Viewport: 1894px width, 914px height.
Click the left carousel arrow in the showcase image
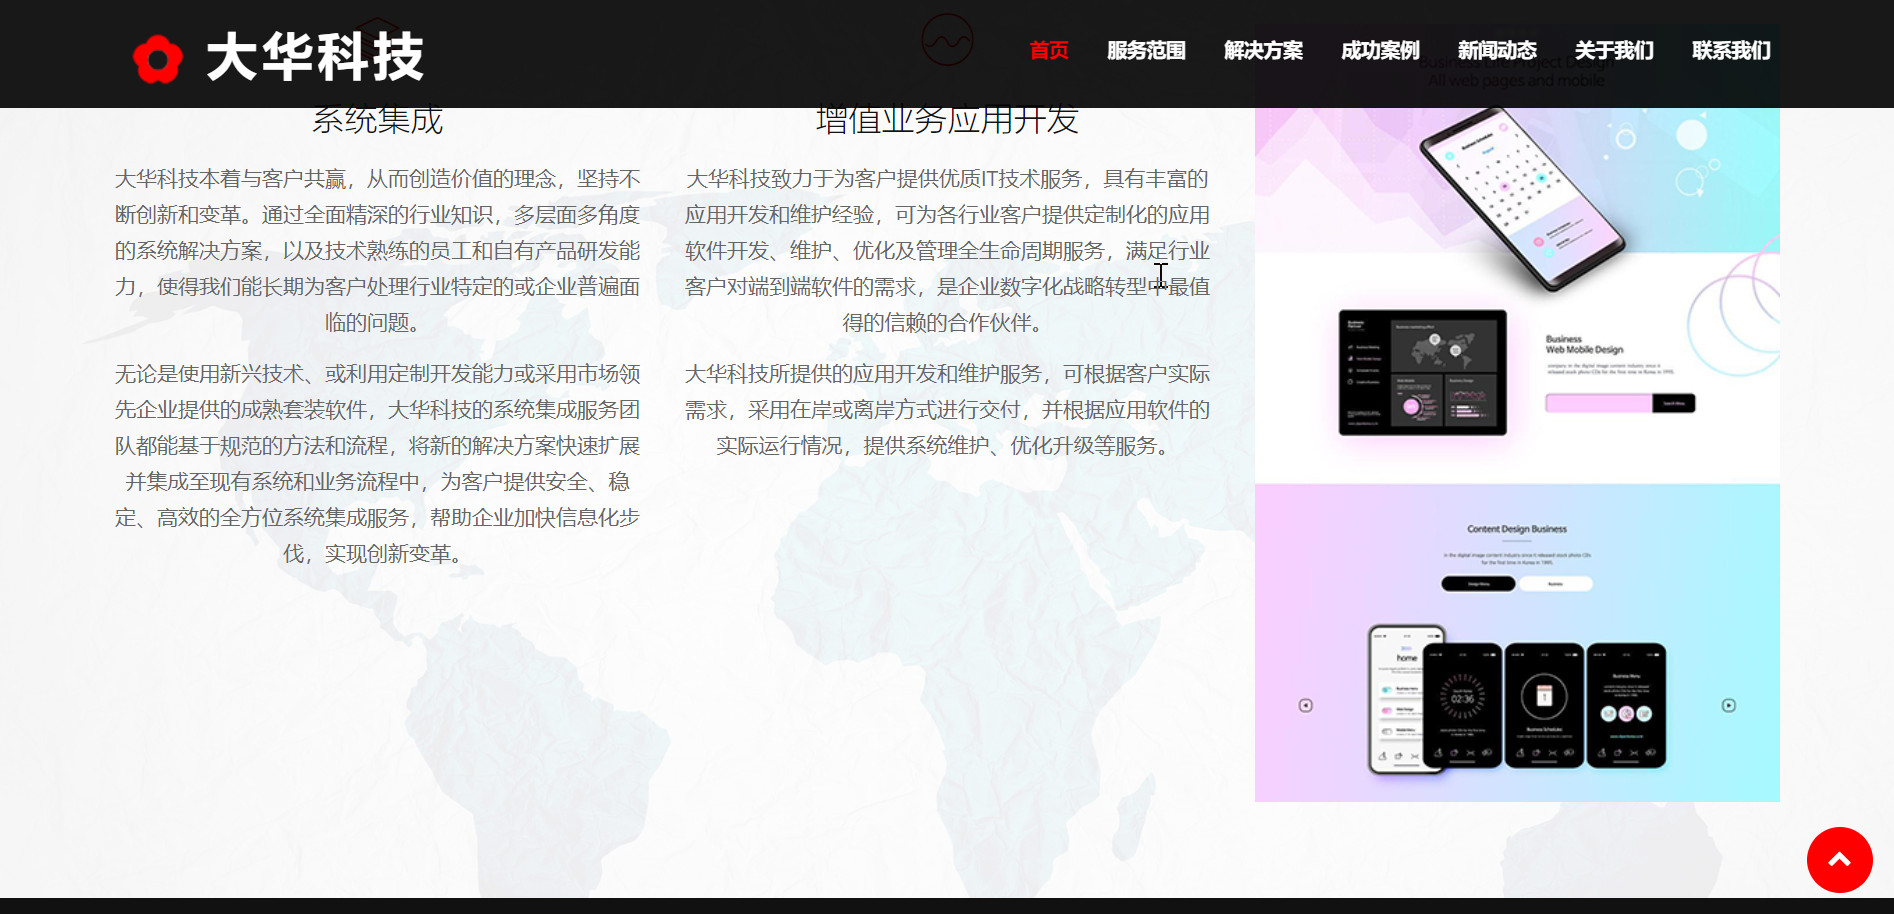click(1305, 706)
